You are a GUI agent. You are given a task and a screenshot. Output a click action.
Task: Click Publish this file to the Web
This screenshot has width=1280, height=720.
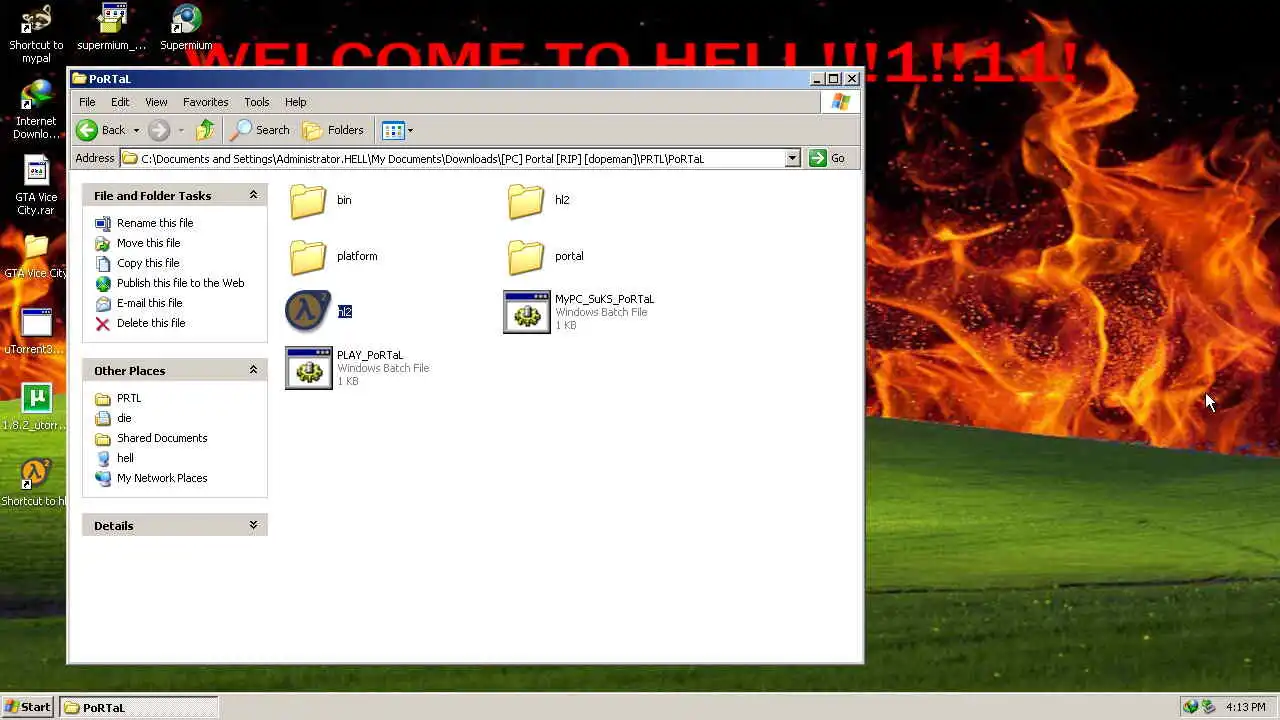[x=180, y=283]
